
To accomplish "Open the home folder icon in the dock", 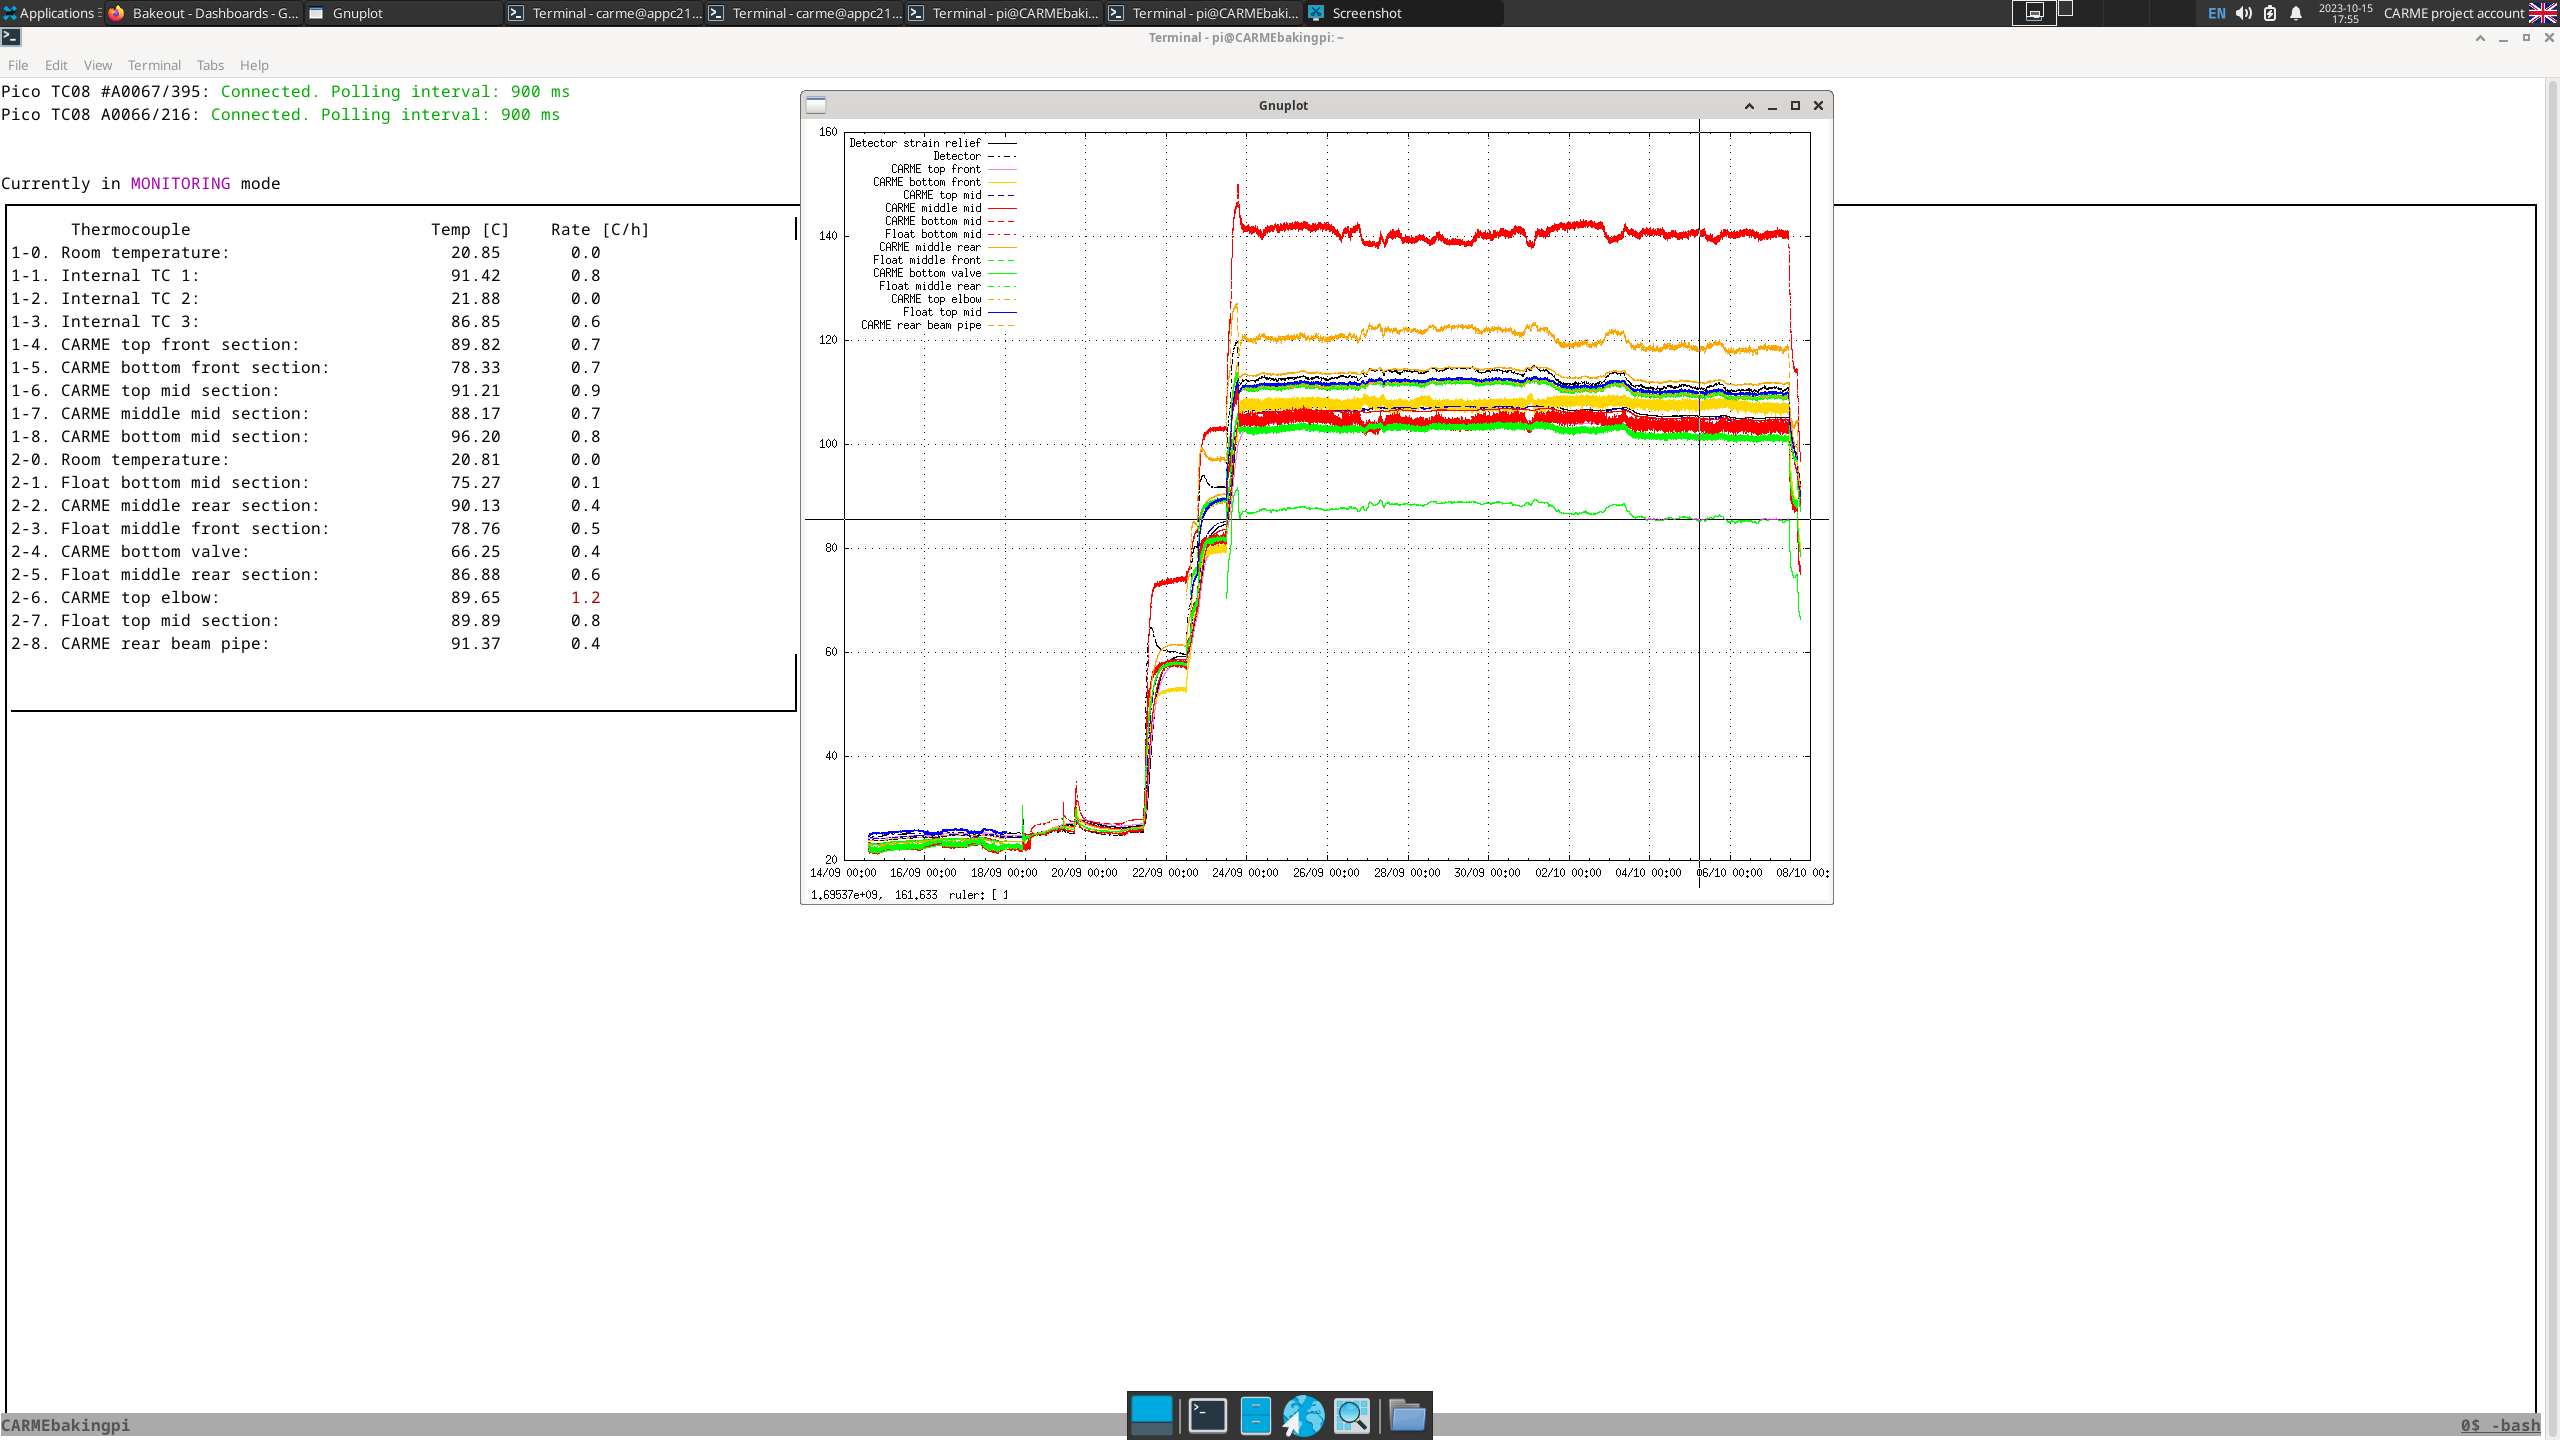I will [x=1407, y=1415].
